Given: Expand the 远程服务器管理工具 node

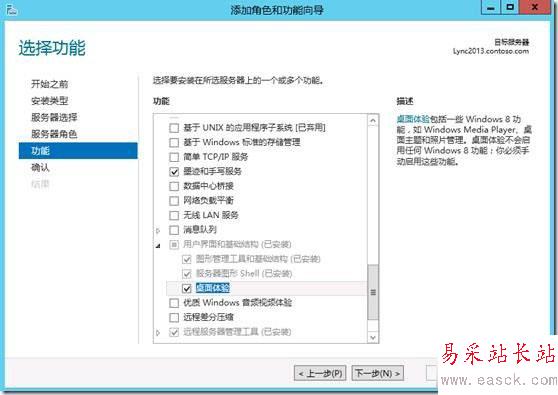Looking at the screenshot, I should coord(158,333).
